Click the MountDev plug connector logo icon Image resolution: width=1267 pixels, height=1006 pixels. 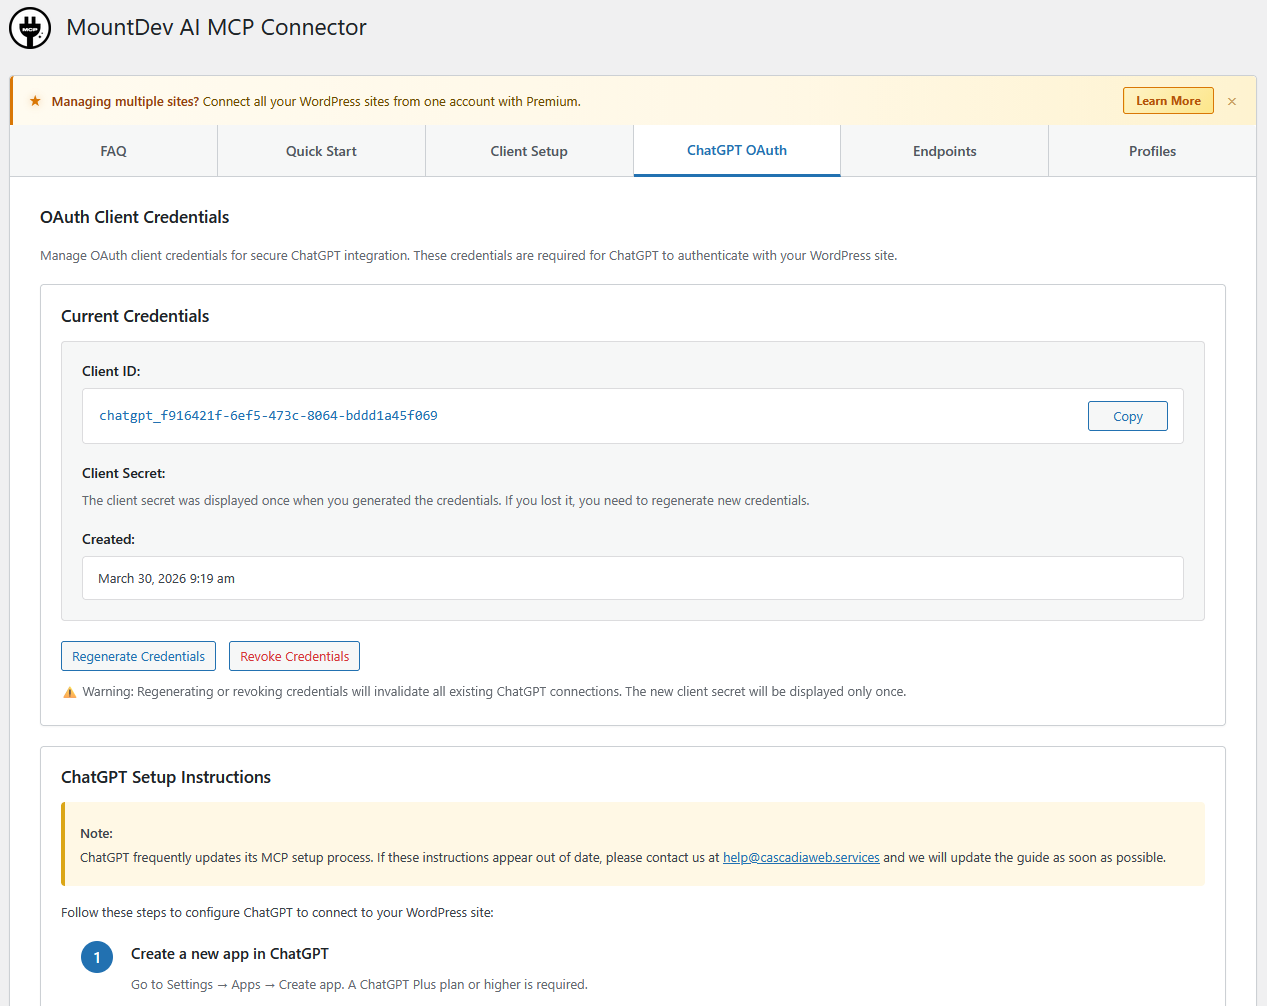click(x=29, y=28)
